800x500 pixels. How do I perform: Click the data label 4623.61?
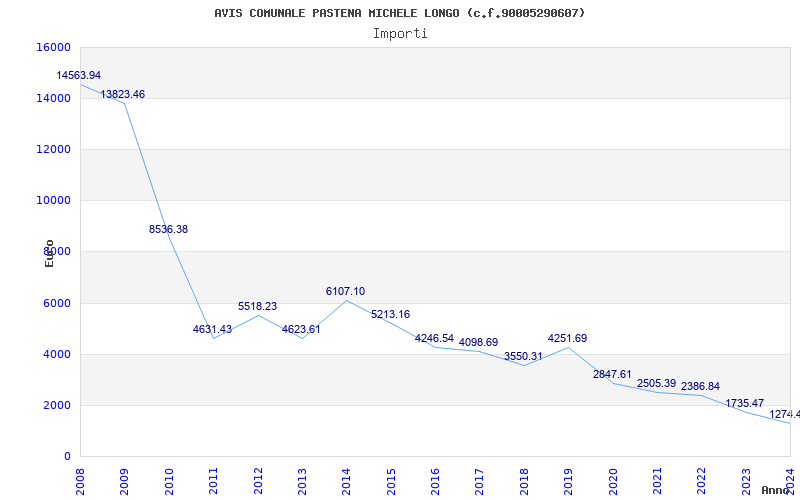[x=302, y=330]
